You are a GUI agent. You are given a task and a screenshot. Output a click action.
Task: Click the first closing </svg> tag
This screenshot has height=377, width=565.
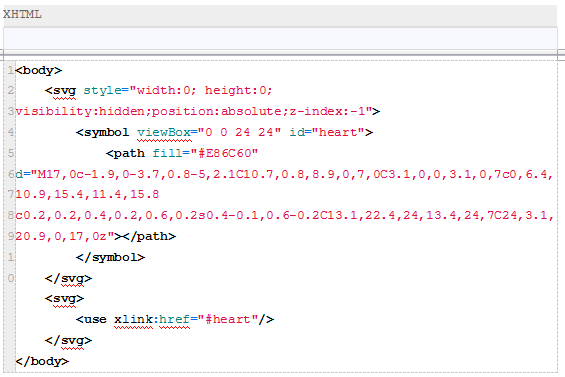(68, 279)
